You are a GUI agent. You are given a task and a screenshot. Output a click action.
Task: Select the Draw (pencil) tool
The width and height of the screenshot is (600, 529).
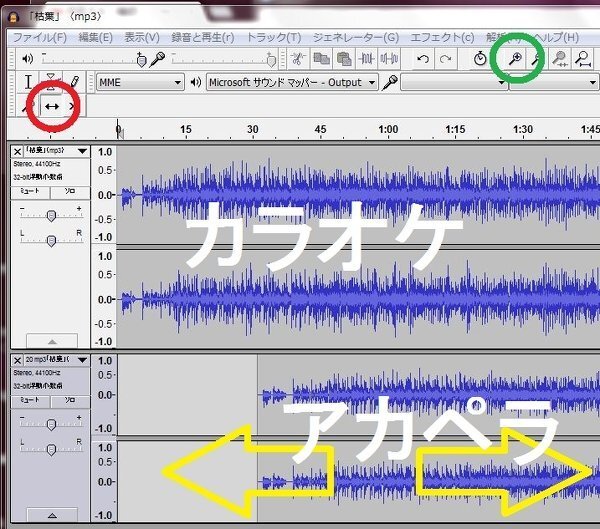click(74, 82)
